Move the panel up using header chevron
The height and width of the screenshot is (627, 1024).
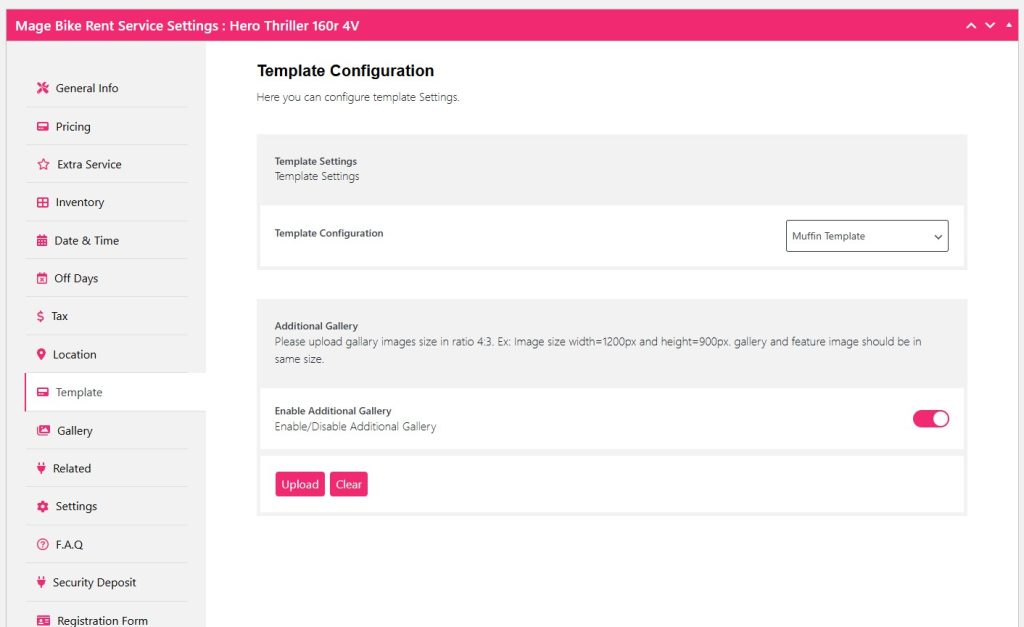point(970,25)
